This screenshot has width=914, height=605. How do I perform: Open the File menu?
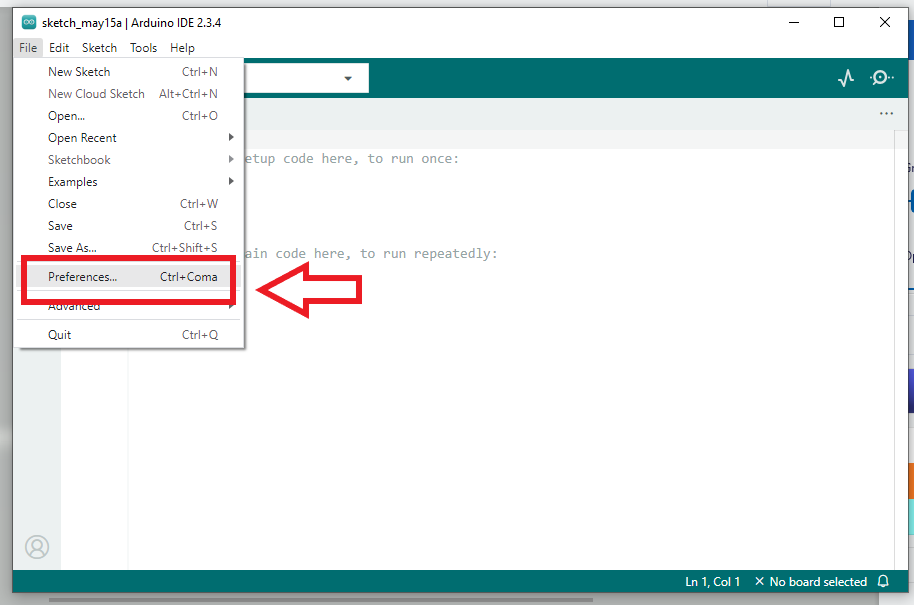[x=28, y=48]
